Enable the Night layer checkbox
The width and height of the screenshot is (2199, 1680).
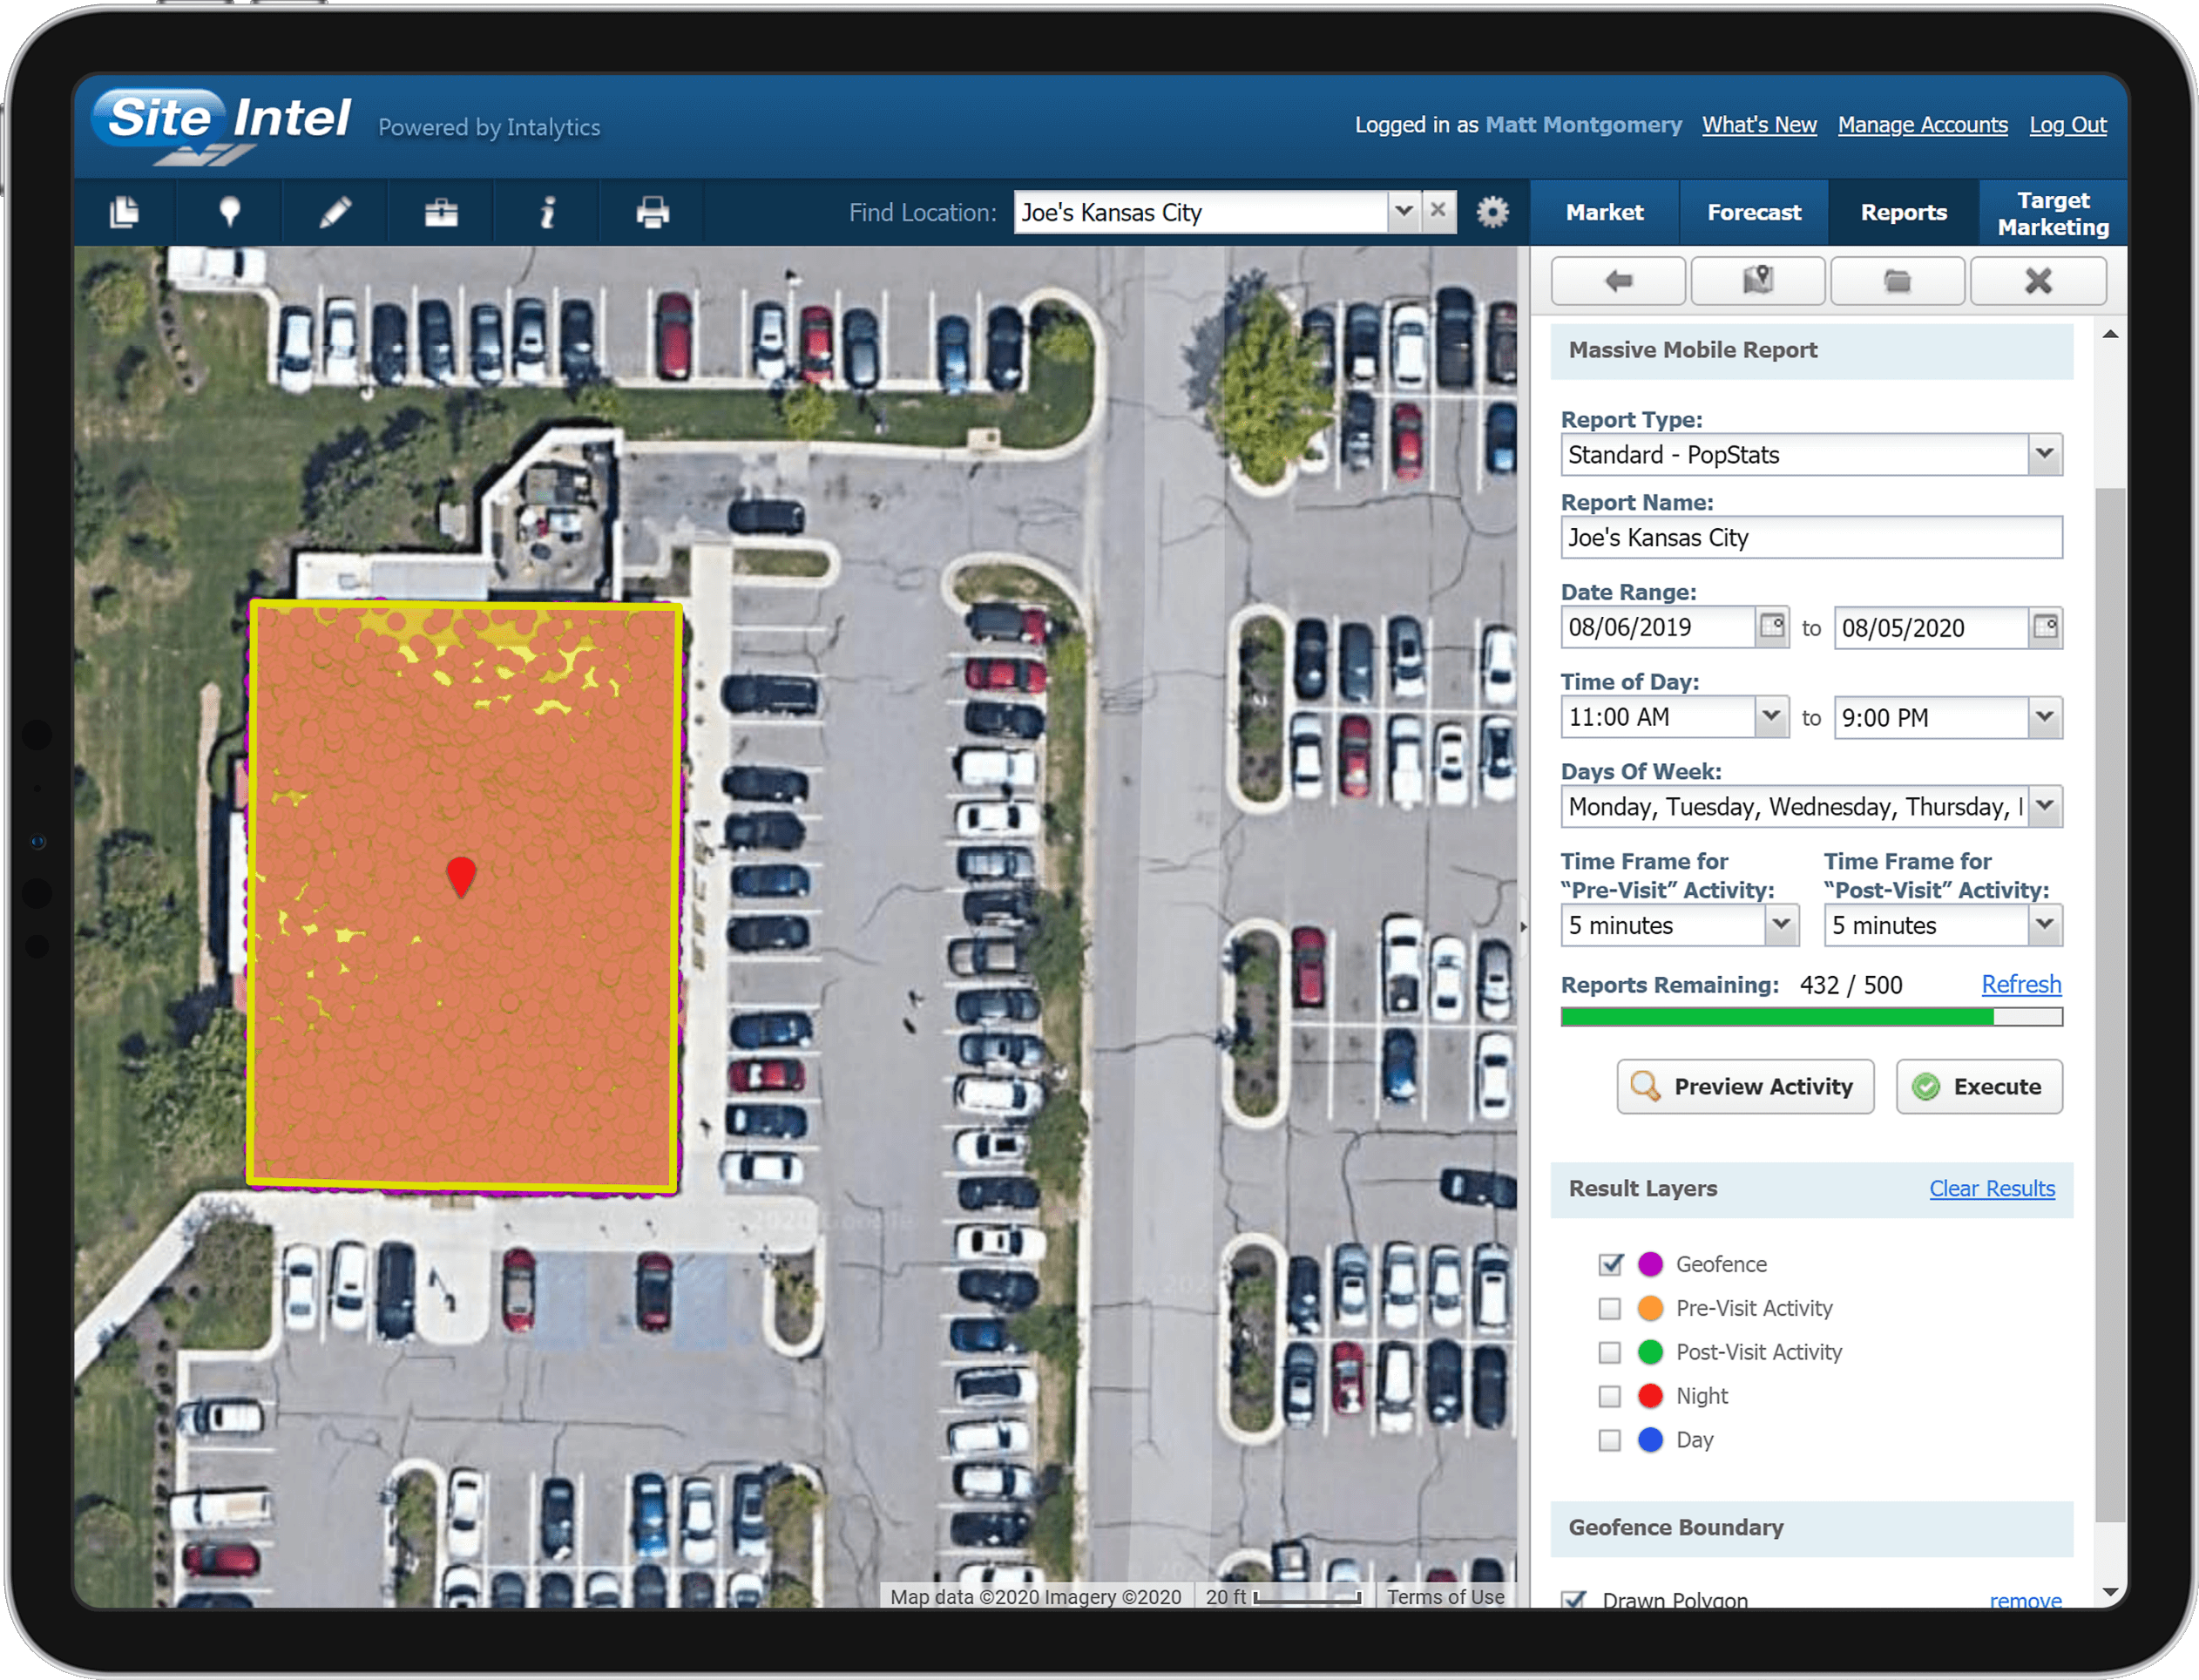tap(1610, 1396)
